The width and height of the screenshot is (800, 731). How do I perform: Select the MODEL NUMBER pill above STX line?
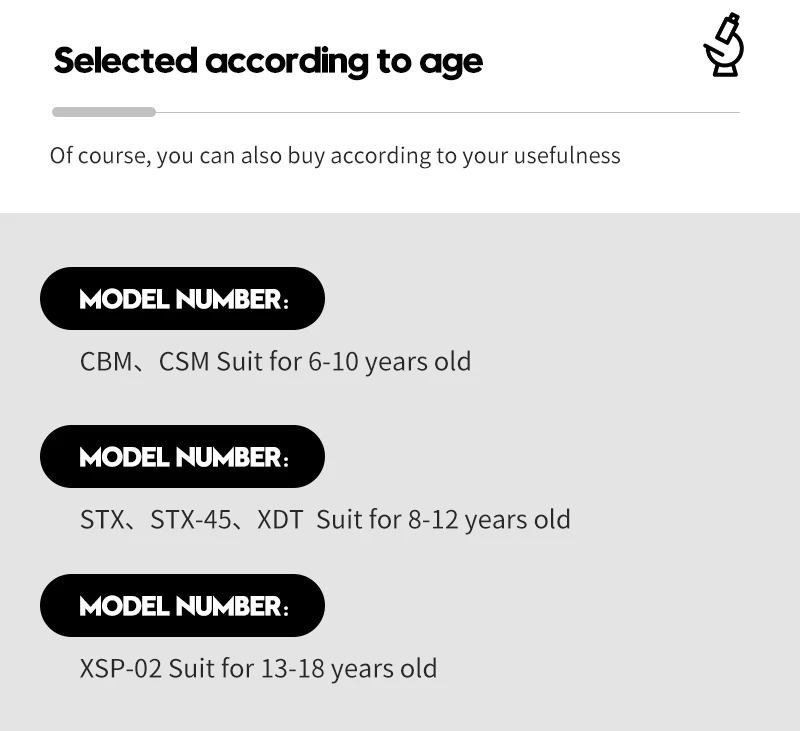click(182, 457)
